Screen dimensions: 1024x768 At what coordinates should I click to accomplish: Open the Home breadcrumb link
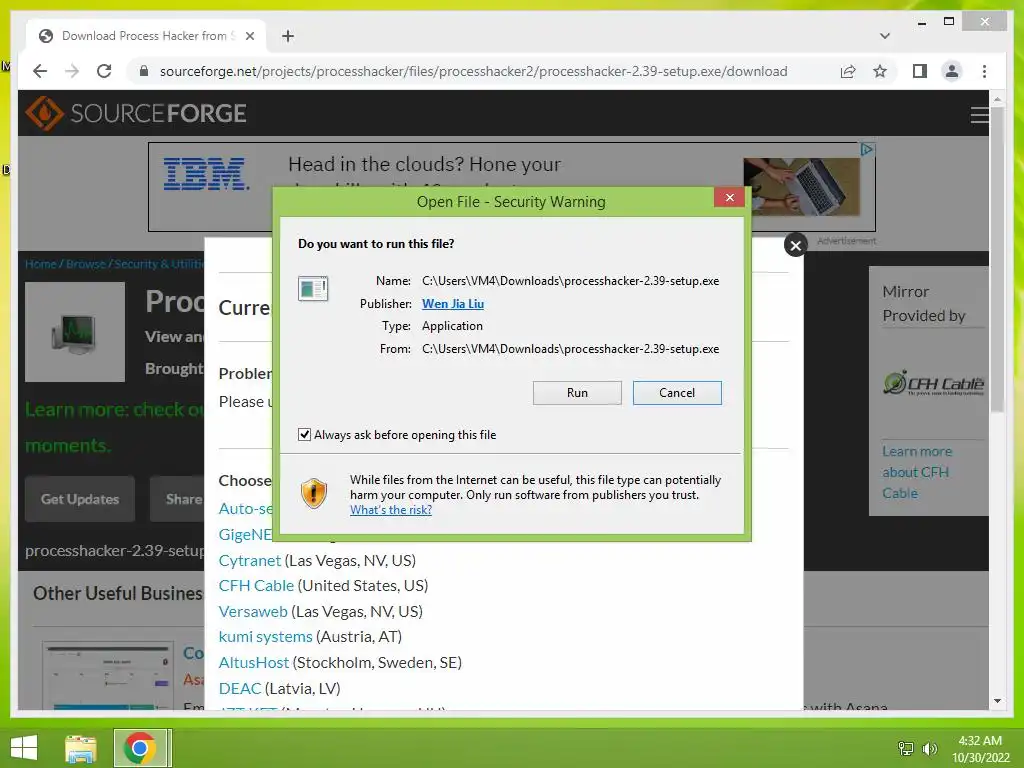pyautogui.click(x=40, y=264)
